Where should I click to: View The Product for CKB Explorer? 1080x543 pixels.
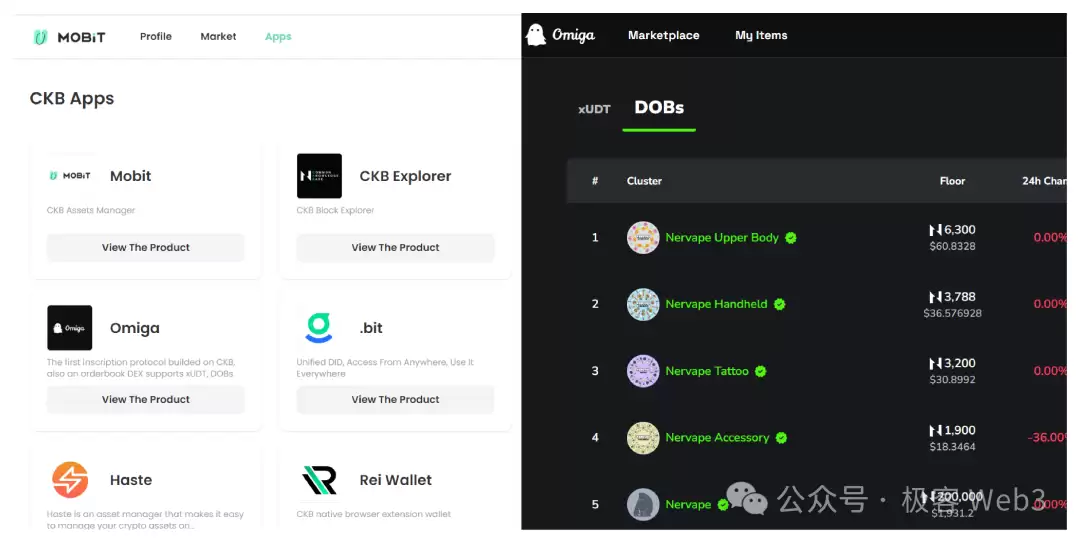click(395, 247)
